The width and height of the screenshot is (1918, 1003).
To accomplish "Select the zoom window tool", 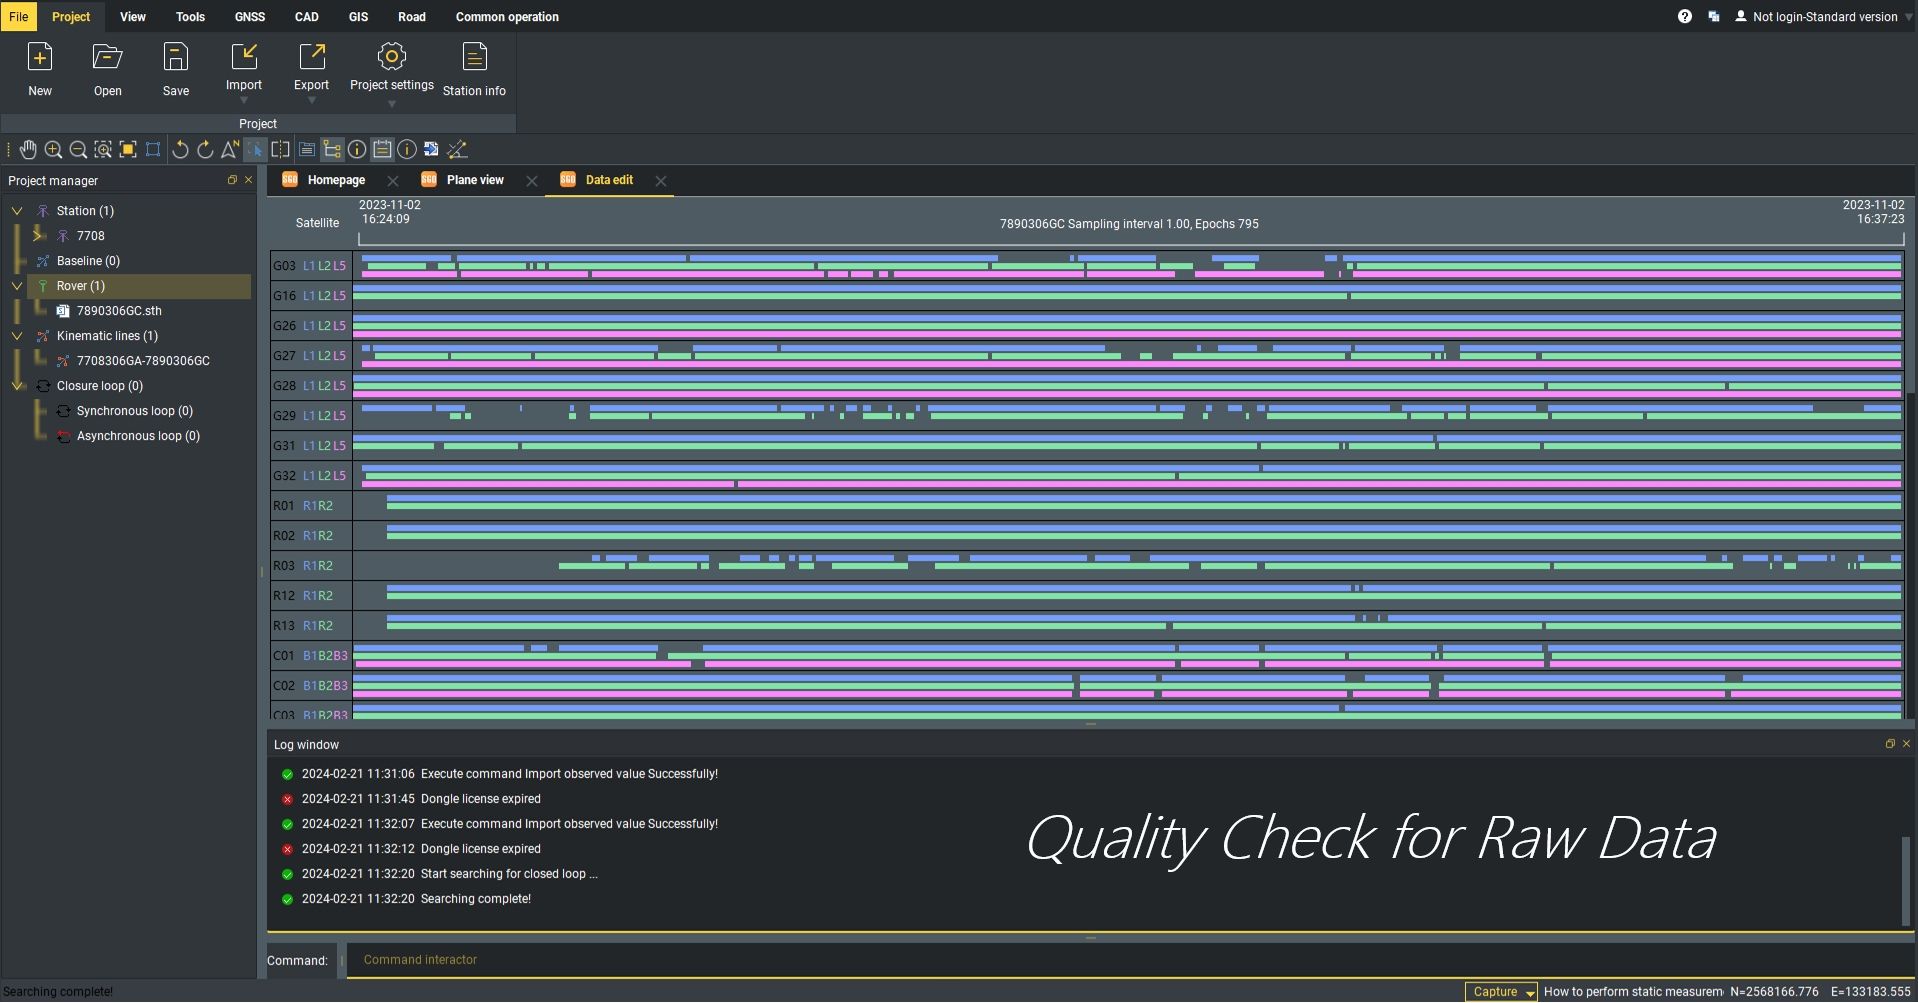I will [x=103, y=150].
